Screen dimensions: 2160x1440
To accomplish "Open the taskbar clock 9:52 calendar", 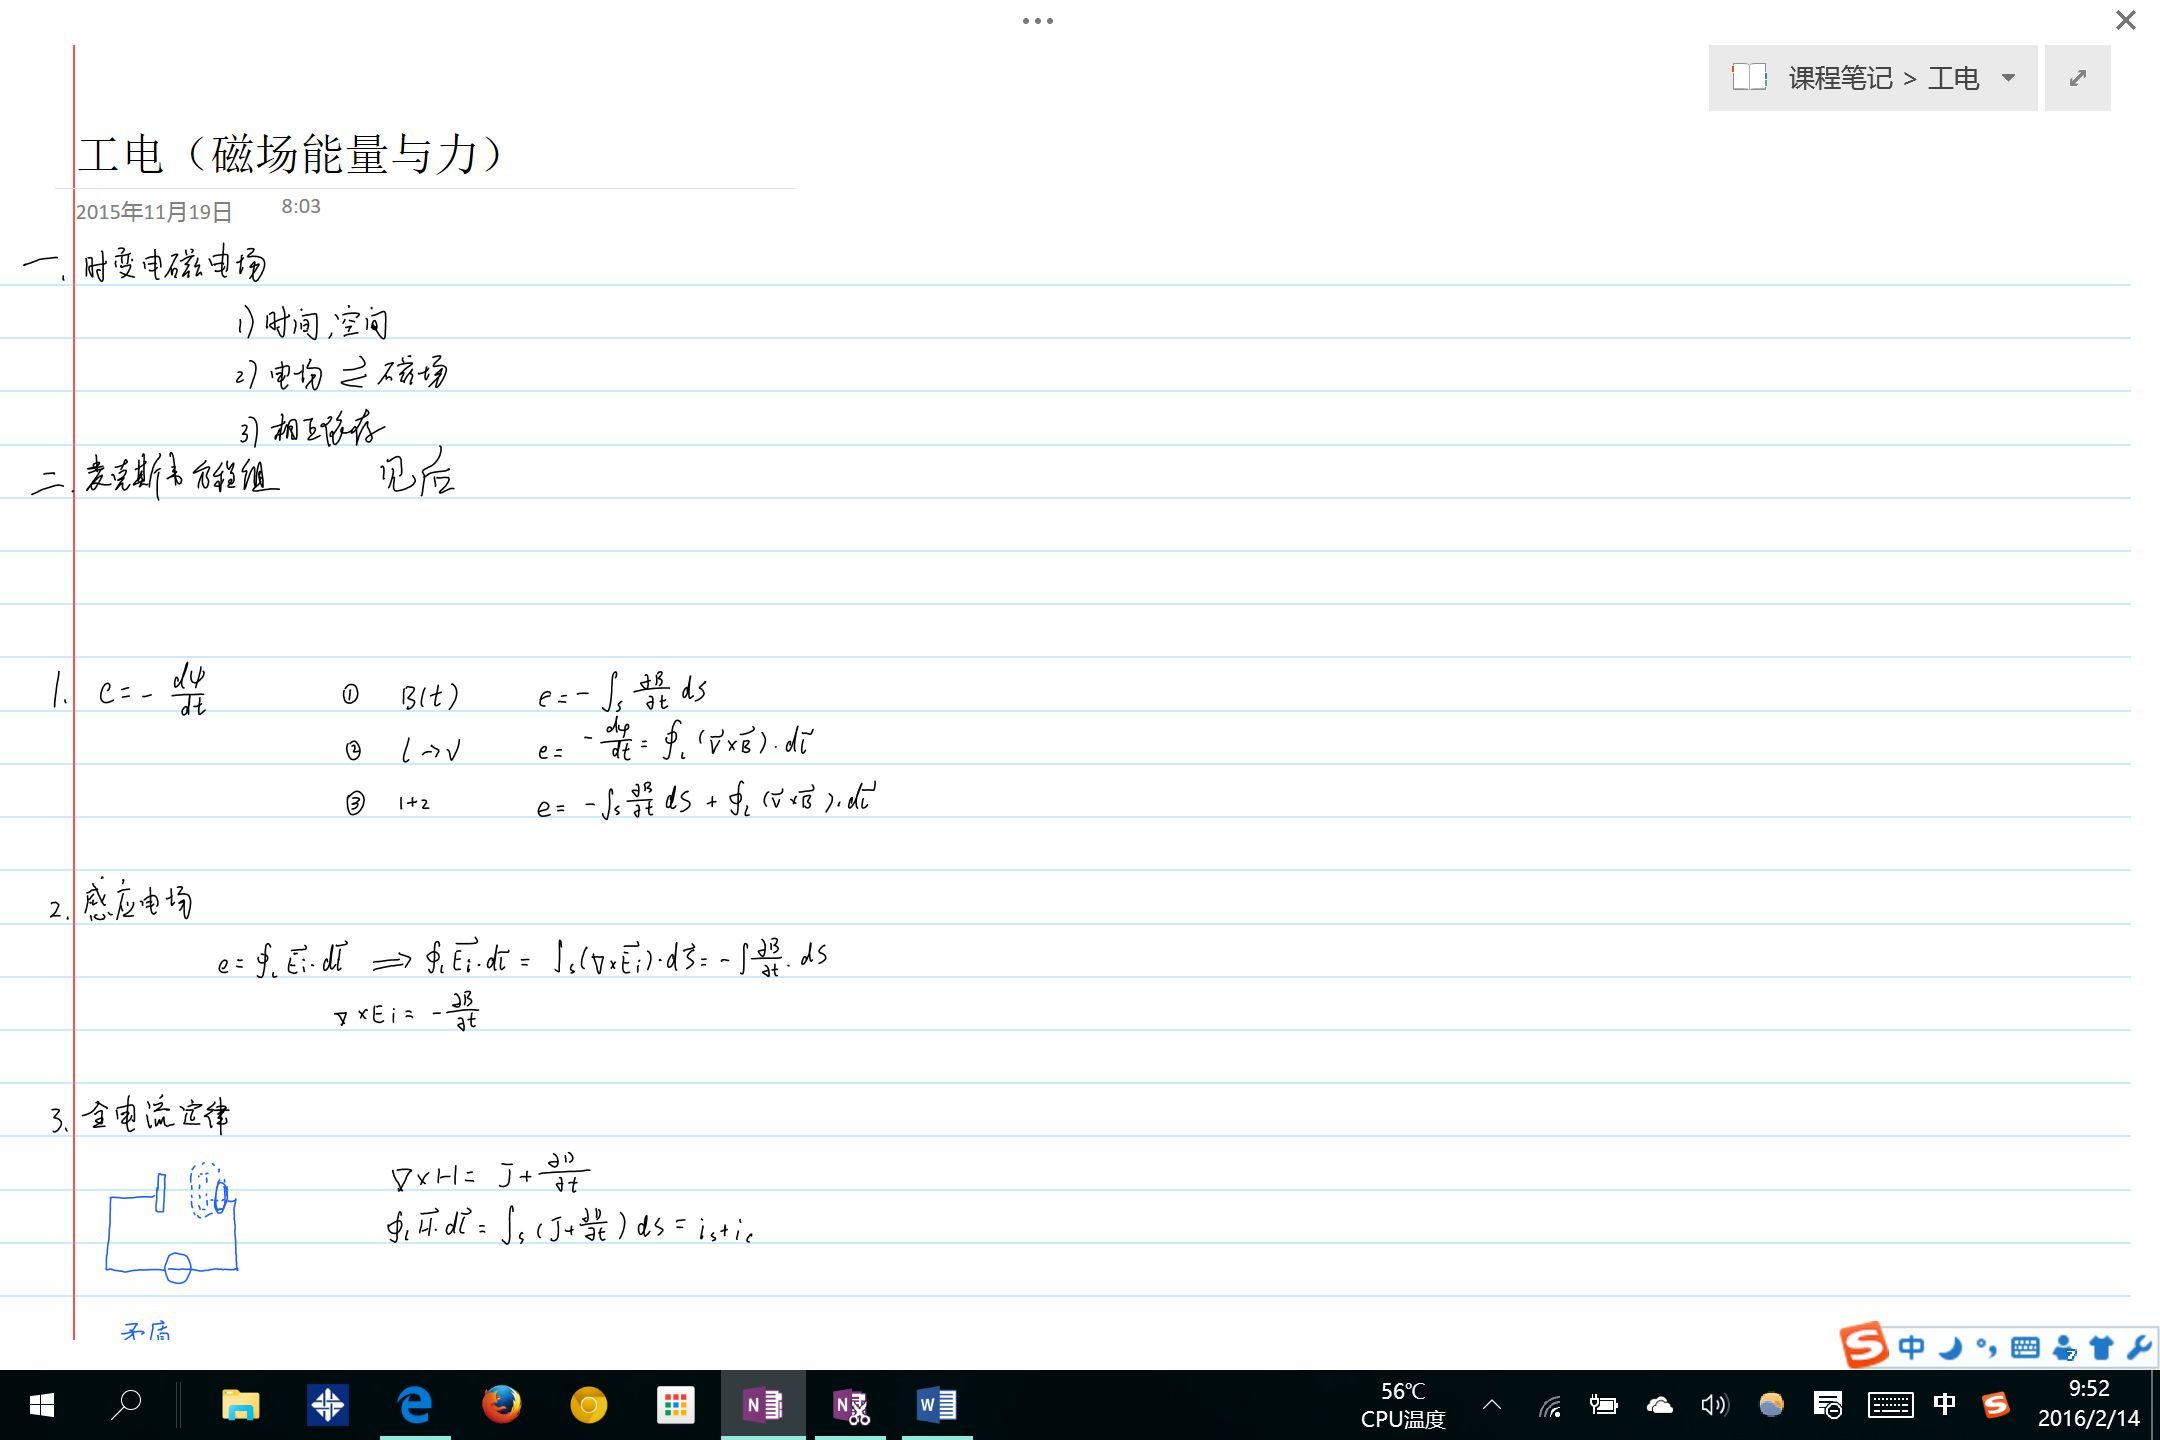I will 2088,1404.
